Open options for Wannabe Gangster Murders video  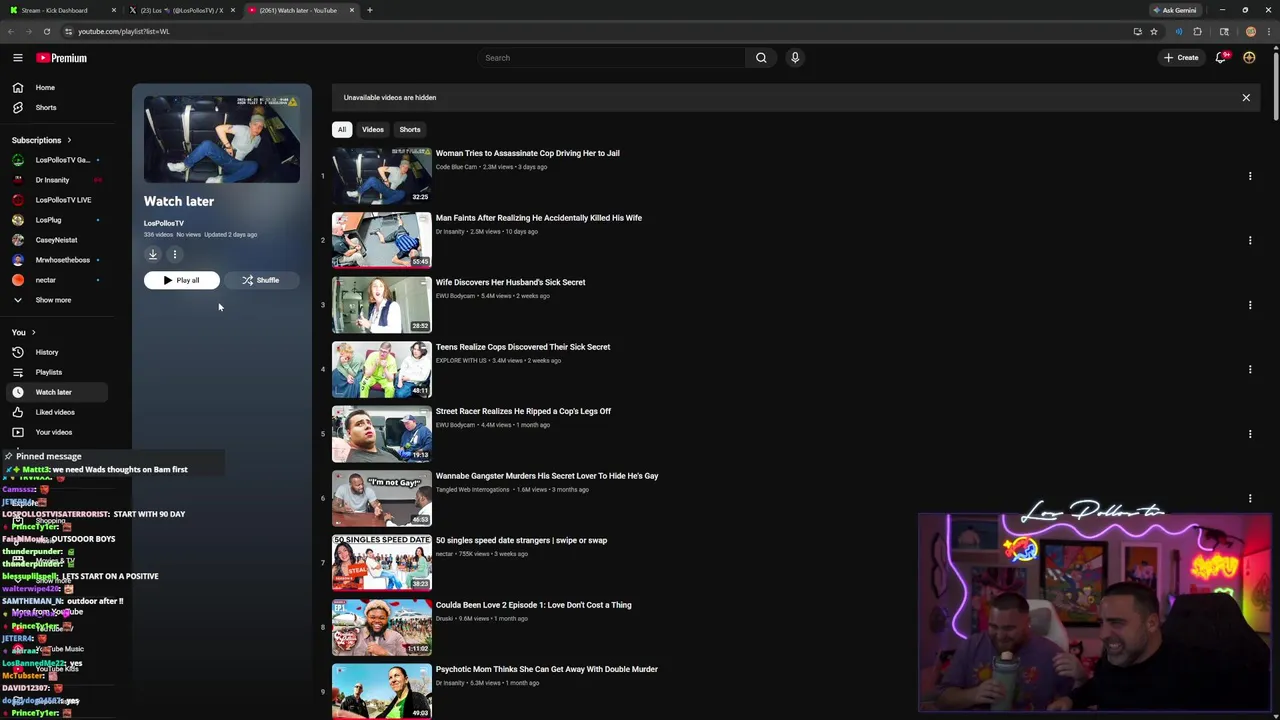click(1250, 498)
